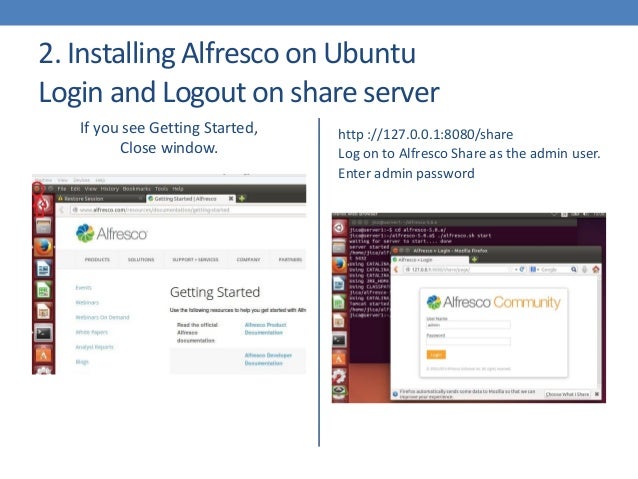The image size is (638, 479).
Task: Click the orange Login button
Action: (x=436, y=355)
